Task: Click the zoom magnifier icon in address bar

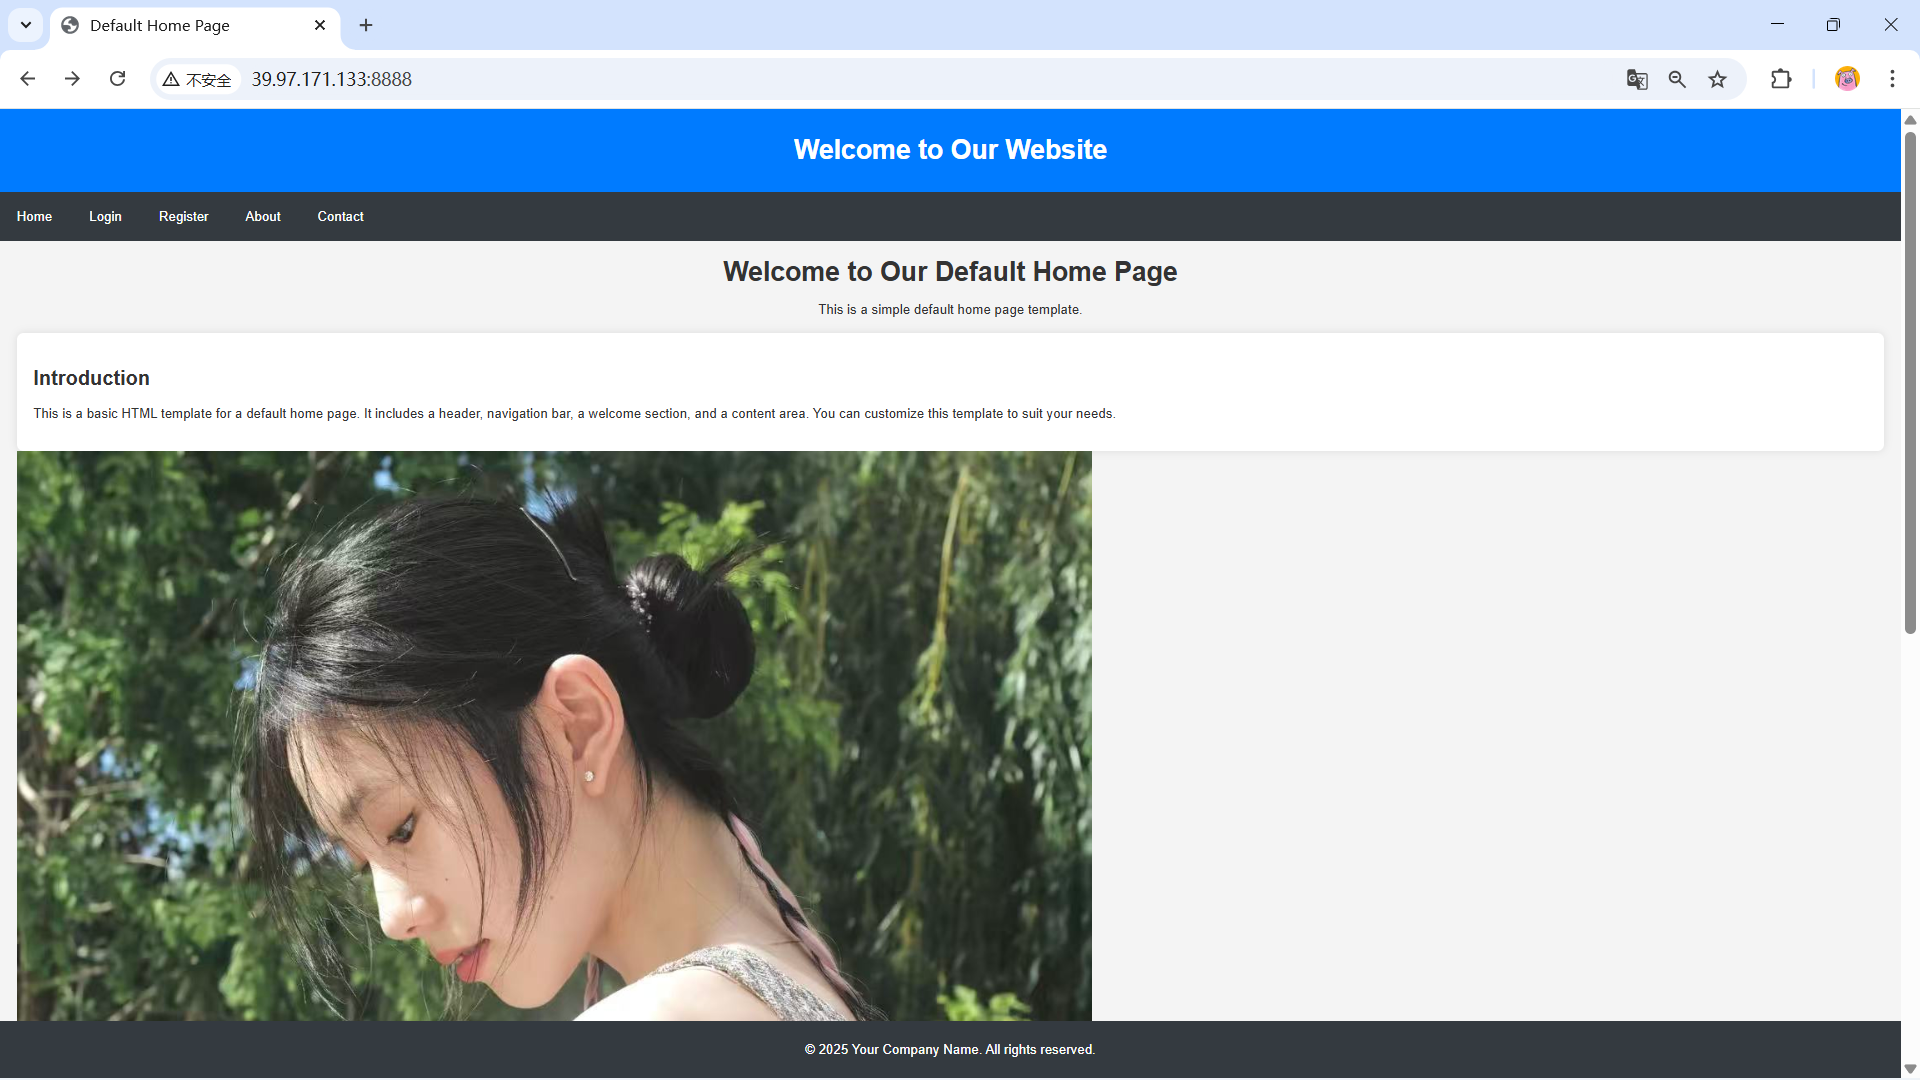Action: pyautogui.click(x=1677, y=79)
